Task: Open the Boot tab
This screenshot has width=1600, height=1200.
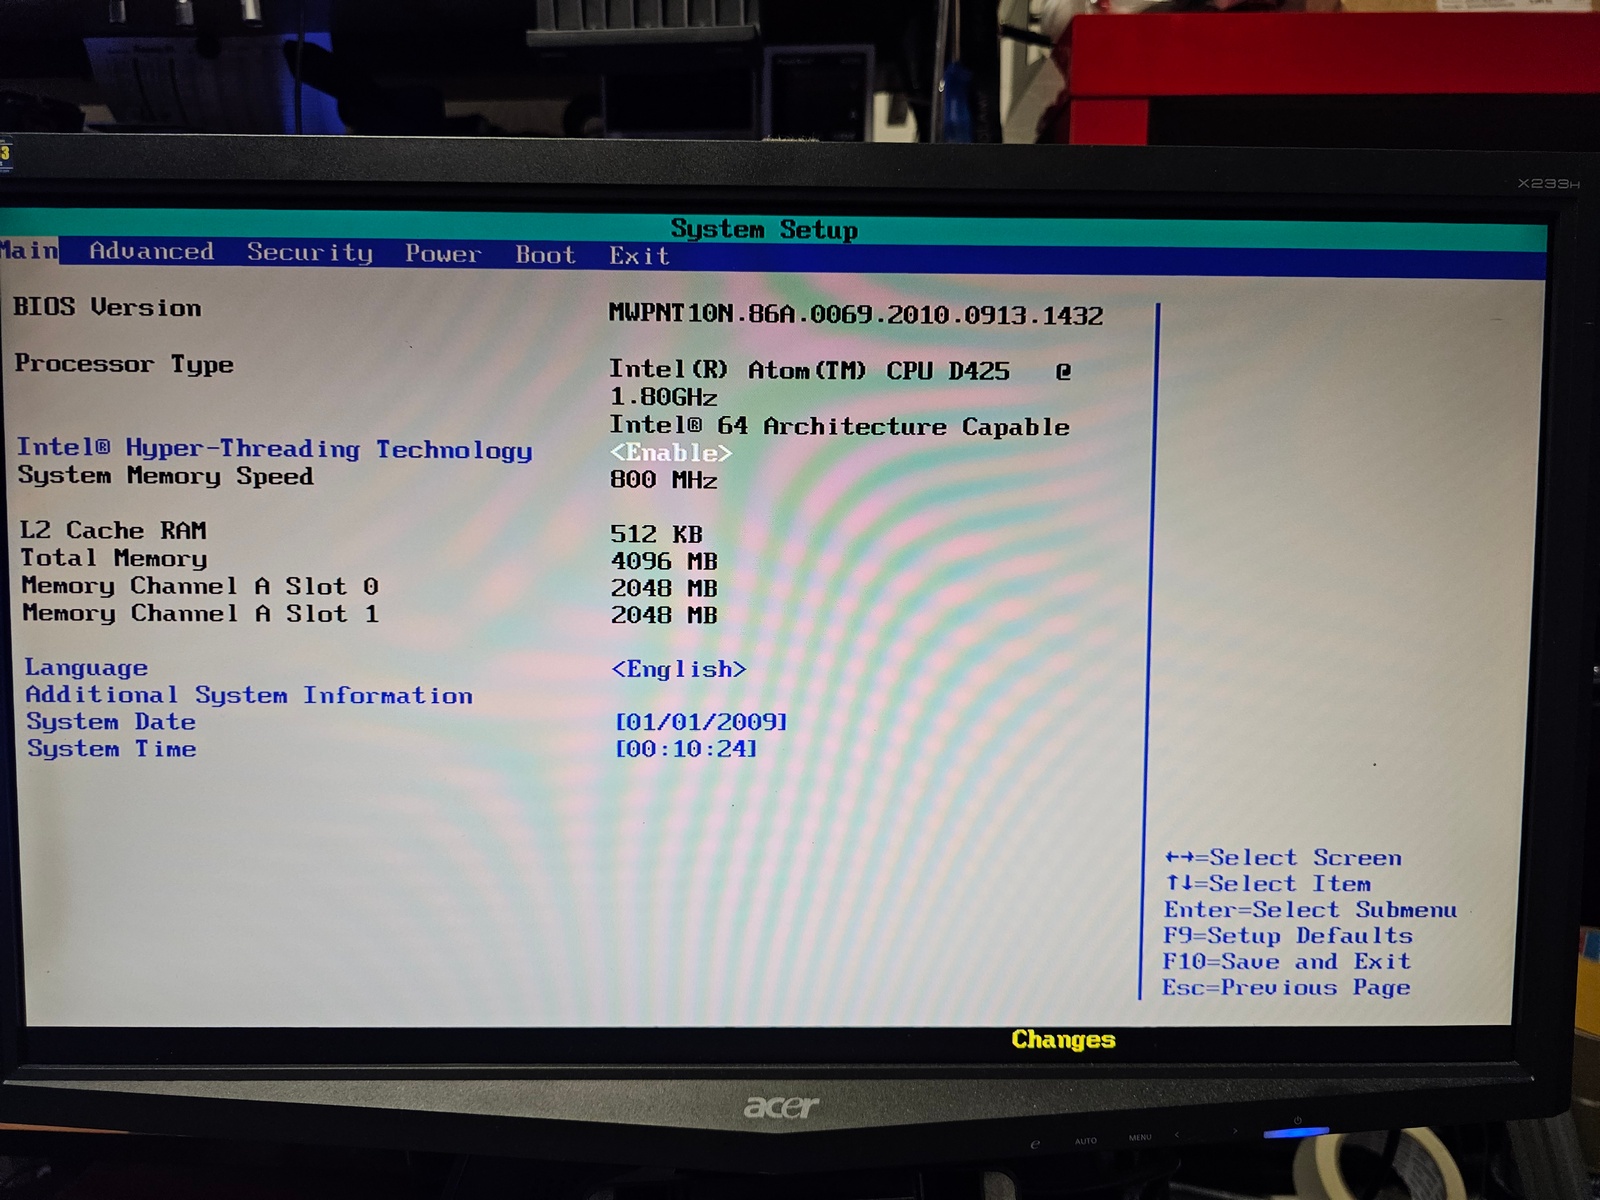Action: [x=546, y=255]
